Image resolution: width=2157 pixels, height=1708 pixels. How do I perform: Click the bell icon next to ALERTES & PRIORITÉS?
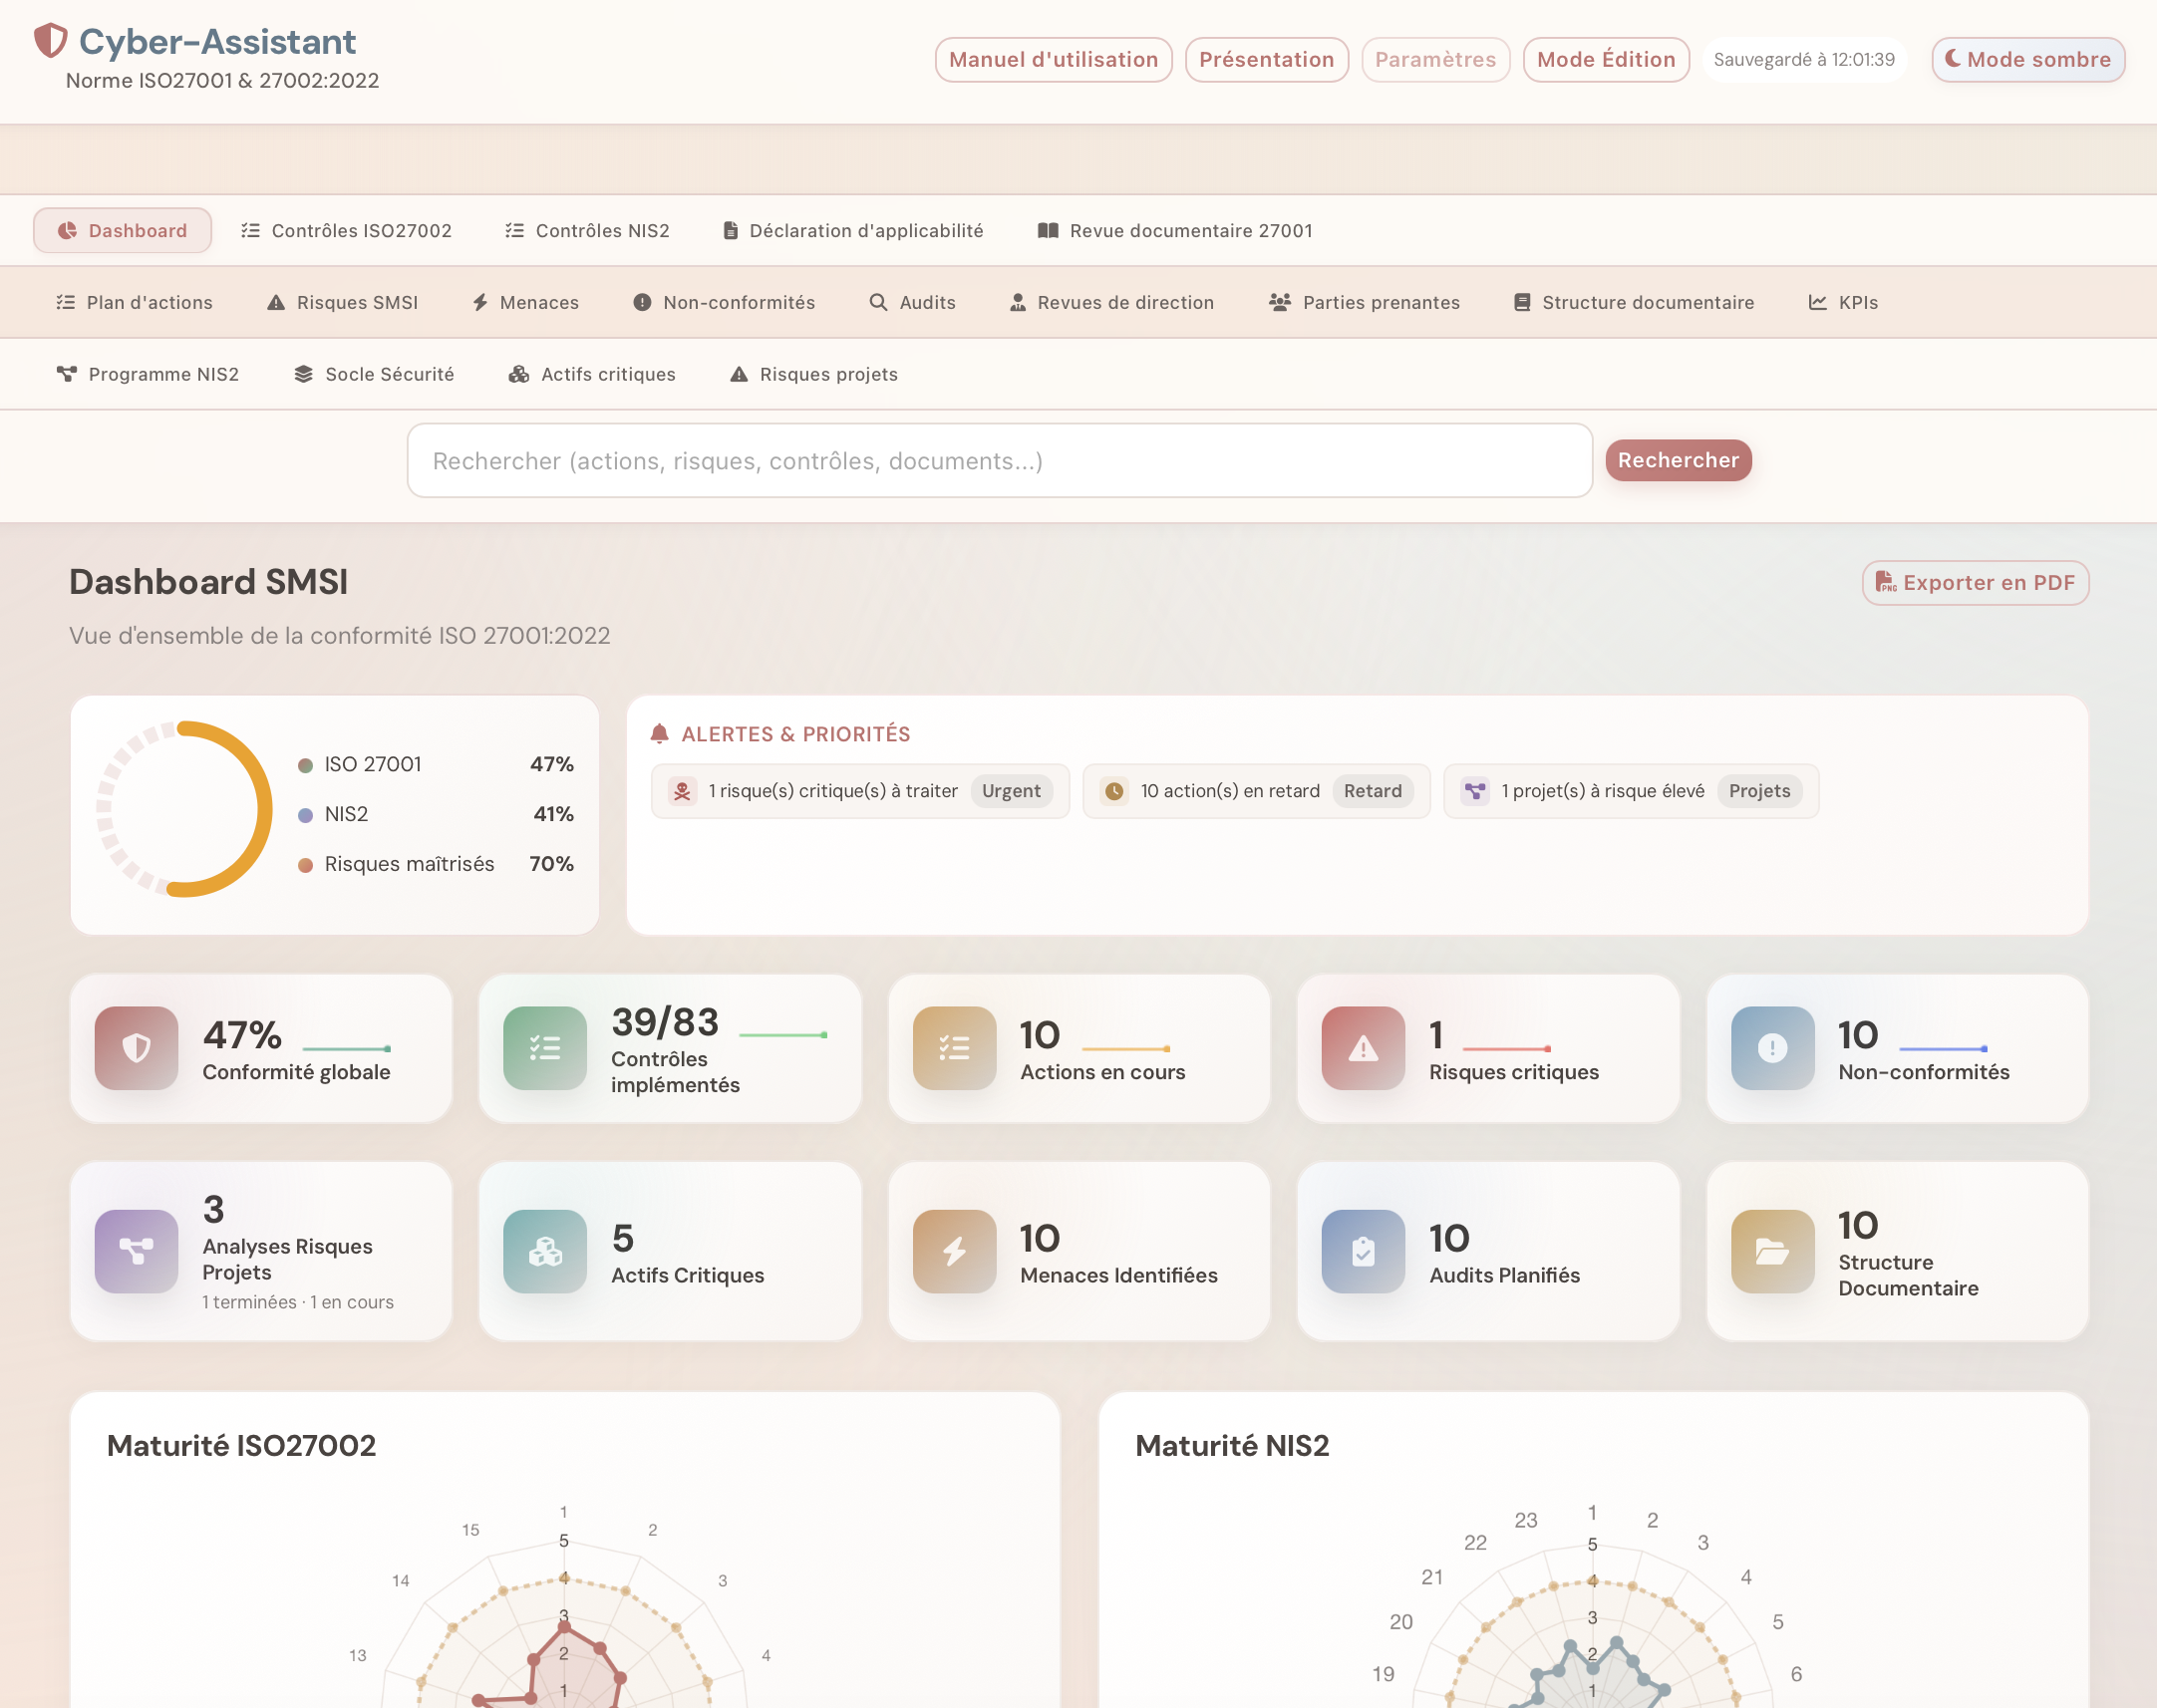pos(661,733)
